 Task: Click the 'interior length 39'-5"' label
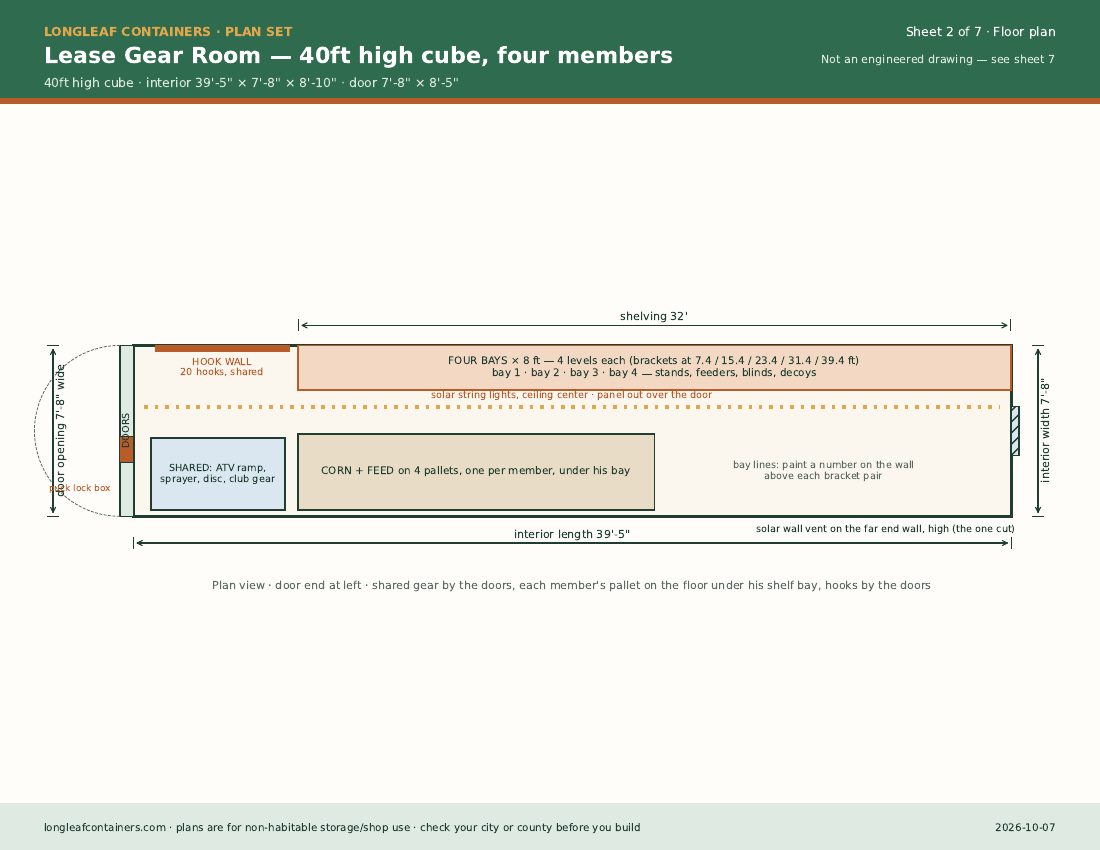[572, 534]
